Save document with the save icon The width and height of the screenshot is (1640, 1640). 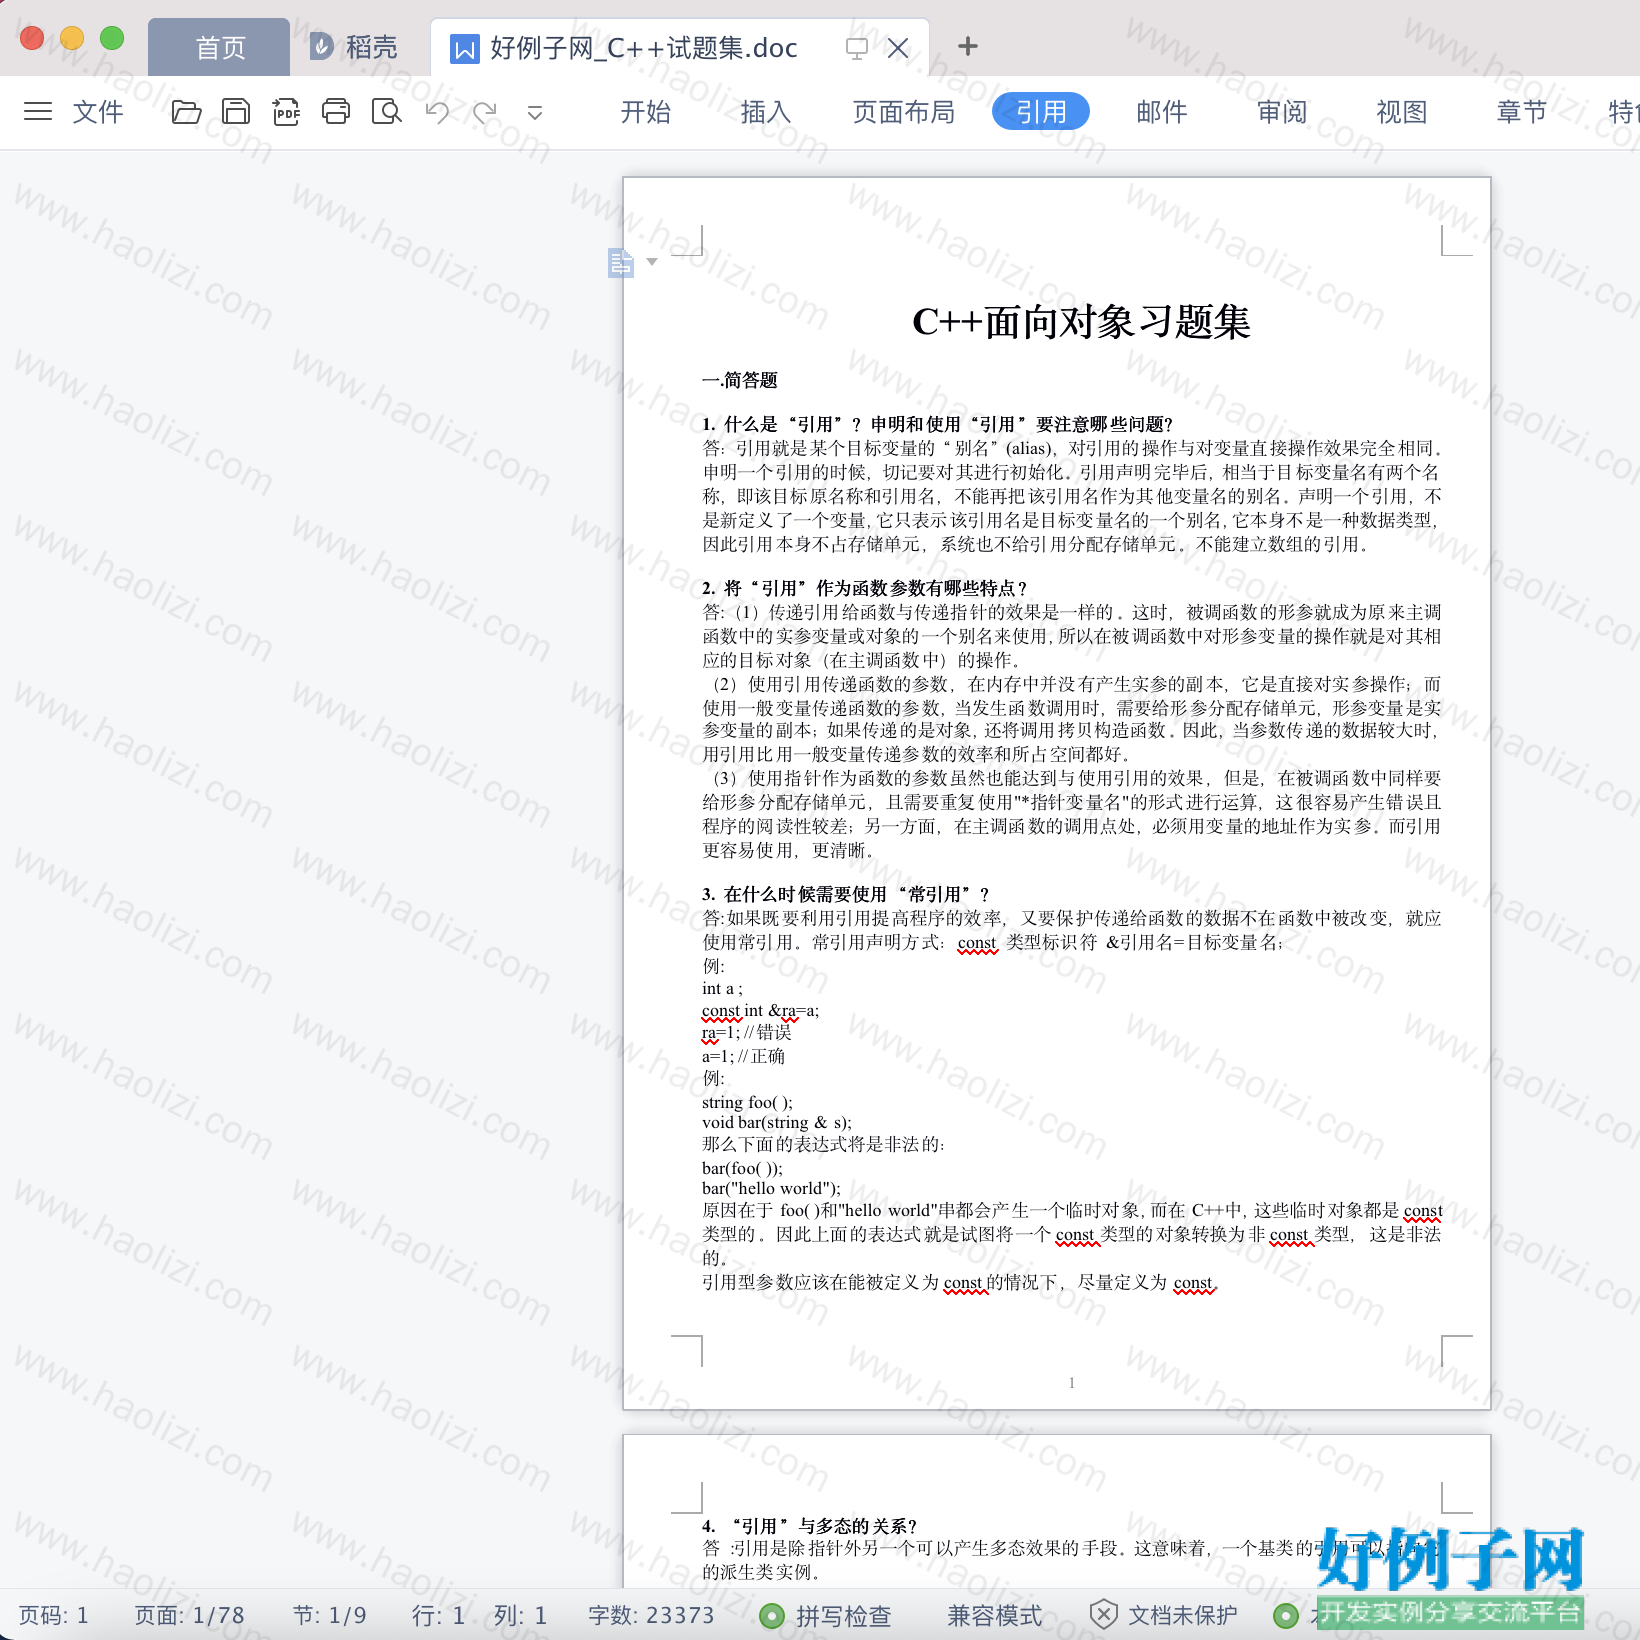coord(236,111)
